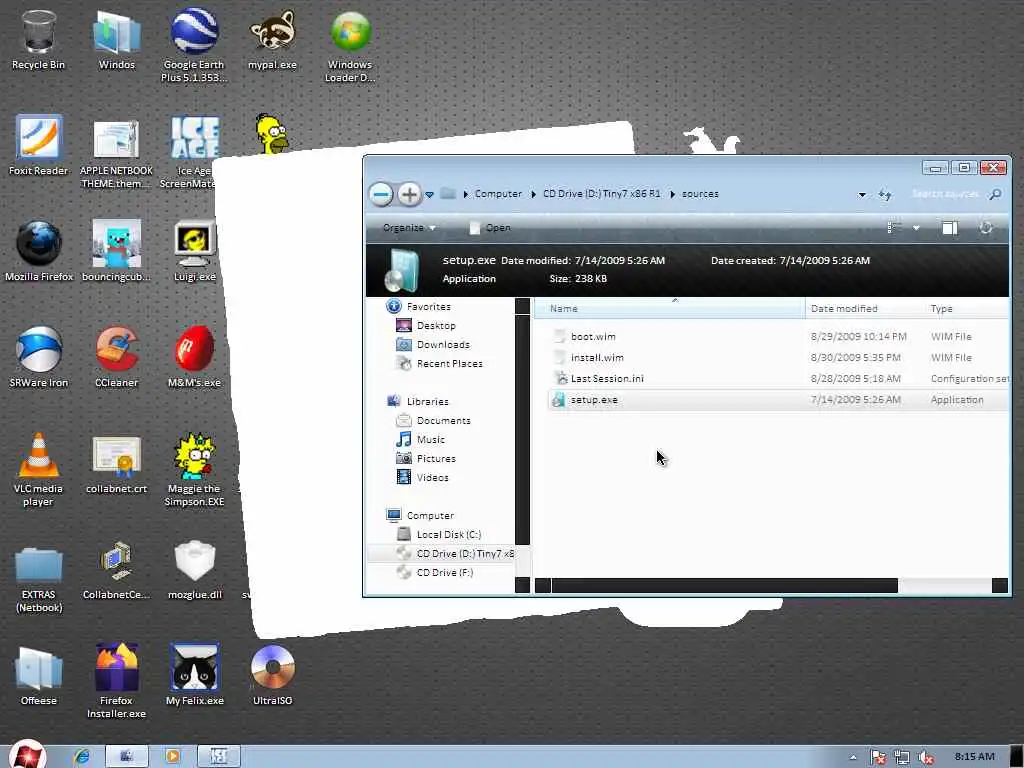Select setup.exe file row
This screenshot has width=1024, height=768.
[779, 400]
